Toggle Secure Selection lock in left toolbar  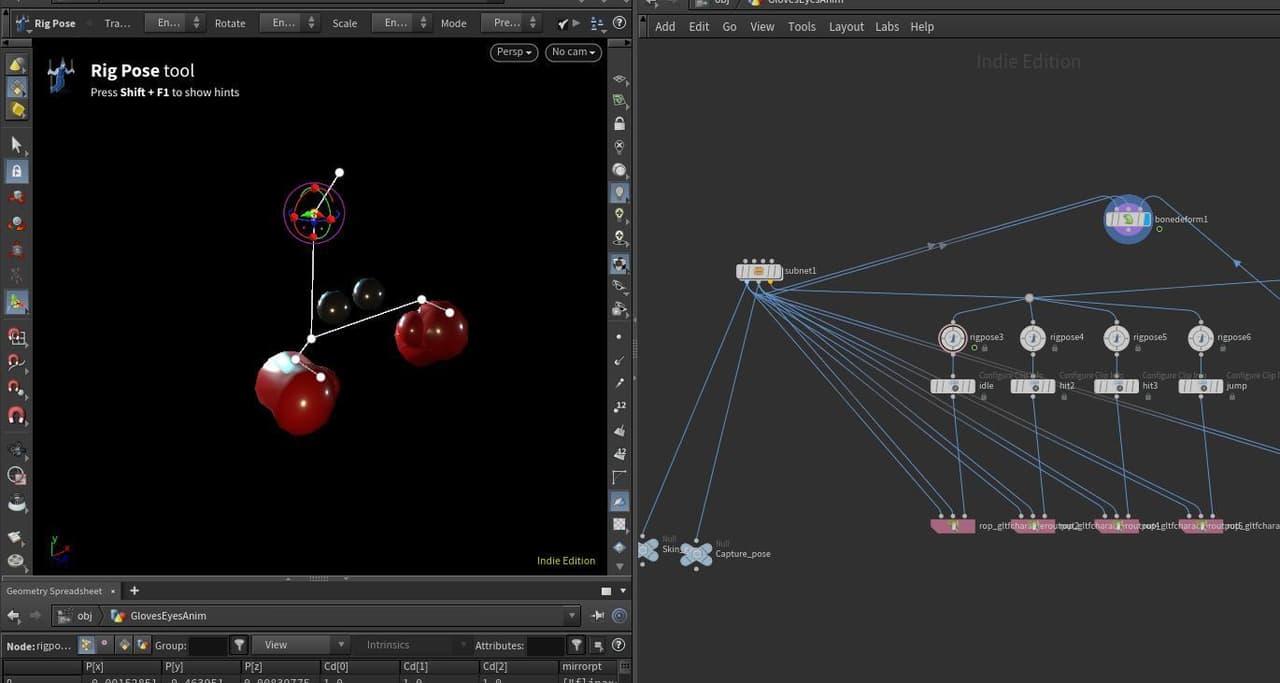17,171
